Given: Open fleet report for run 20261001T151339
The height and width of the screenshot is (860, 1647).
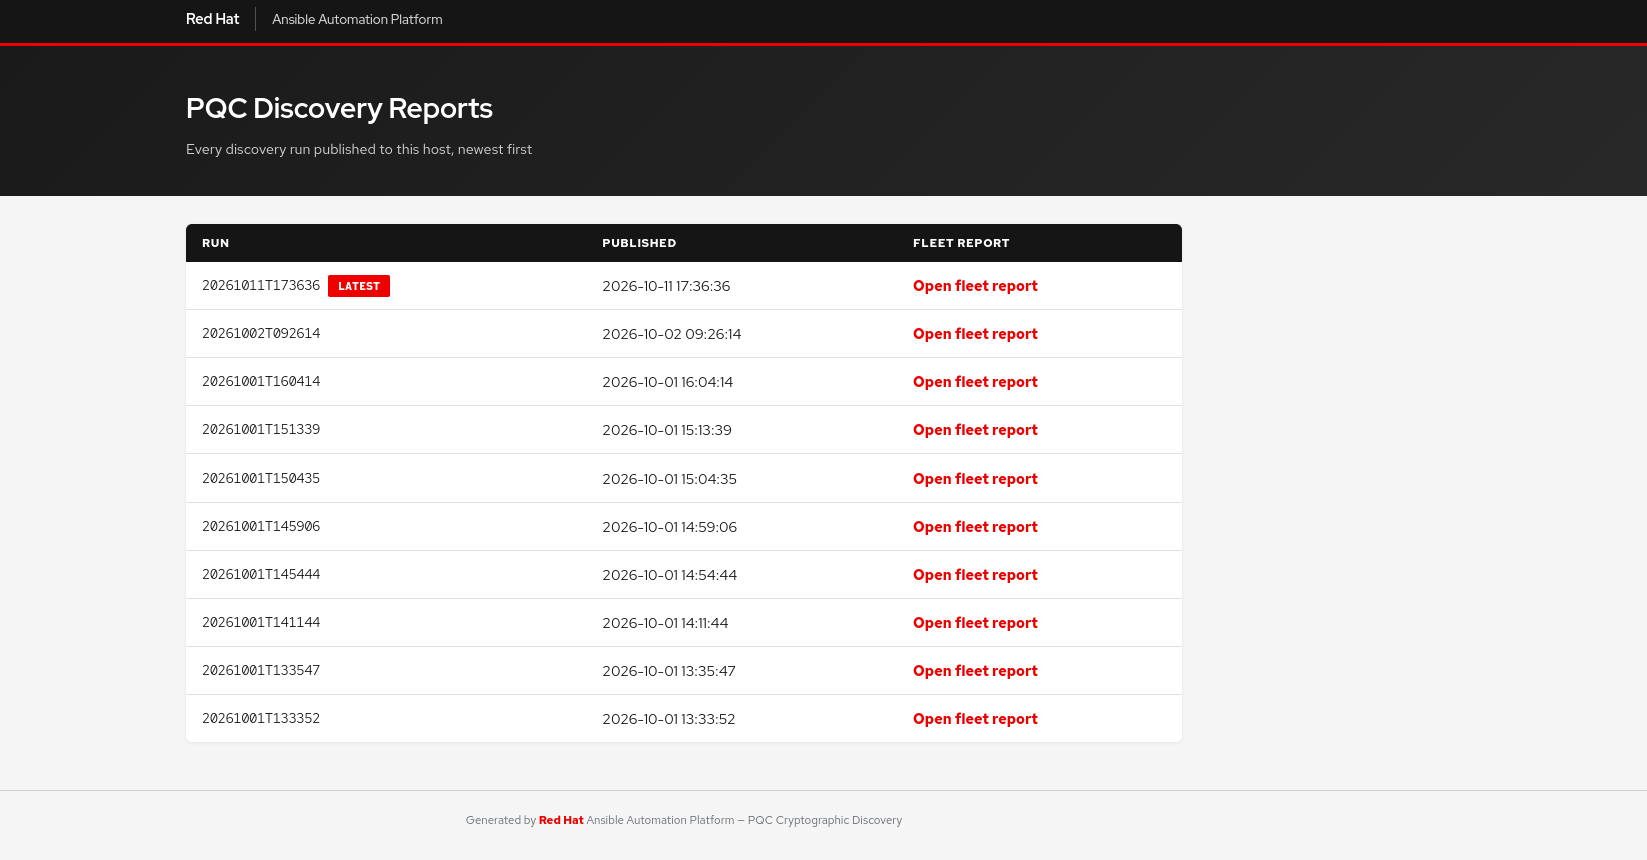Looking at the screenshot, I should (x=975, y=430).
